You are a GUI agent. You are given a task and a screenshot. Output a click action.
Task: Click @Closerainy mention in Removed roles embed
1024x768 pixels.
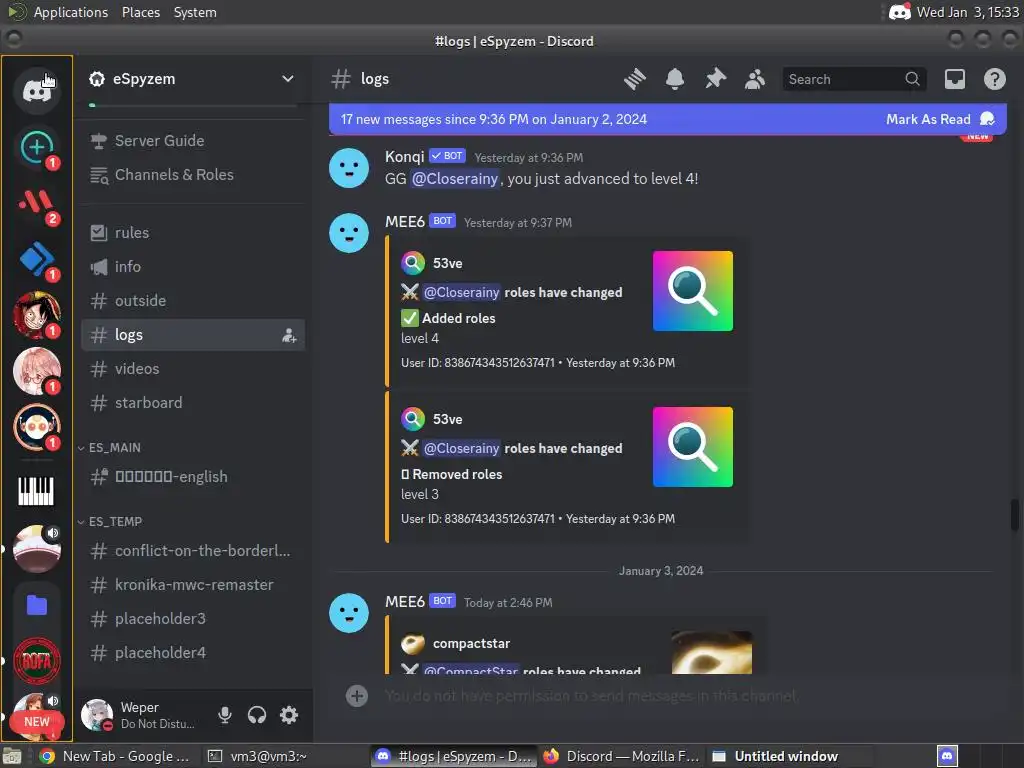(461, 448)
